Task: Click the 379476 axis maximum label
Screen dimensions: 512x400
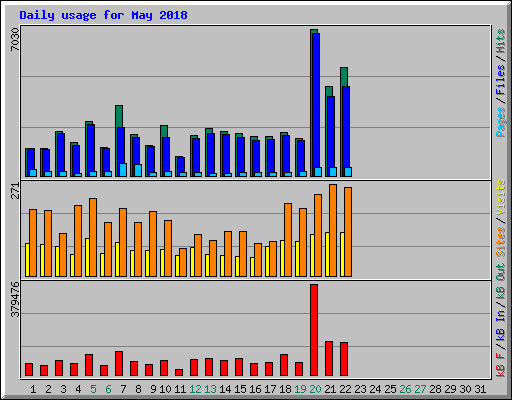Action: (x=15, y=299)
